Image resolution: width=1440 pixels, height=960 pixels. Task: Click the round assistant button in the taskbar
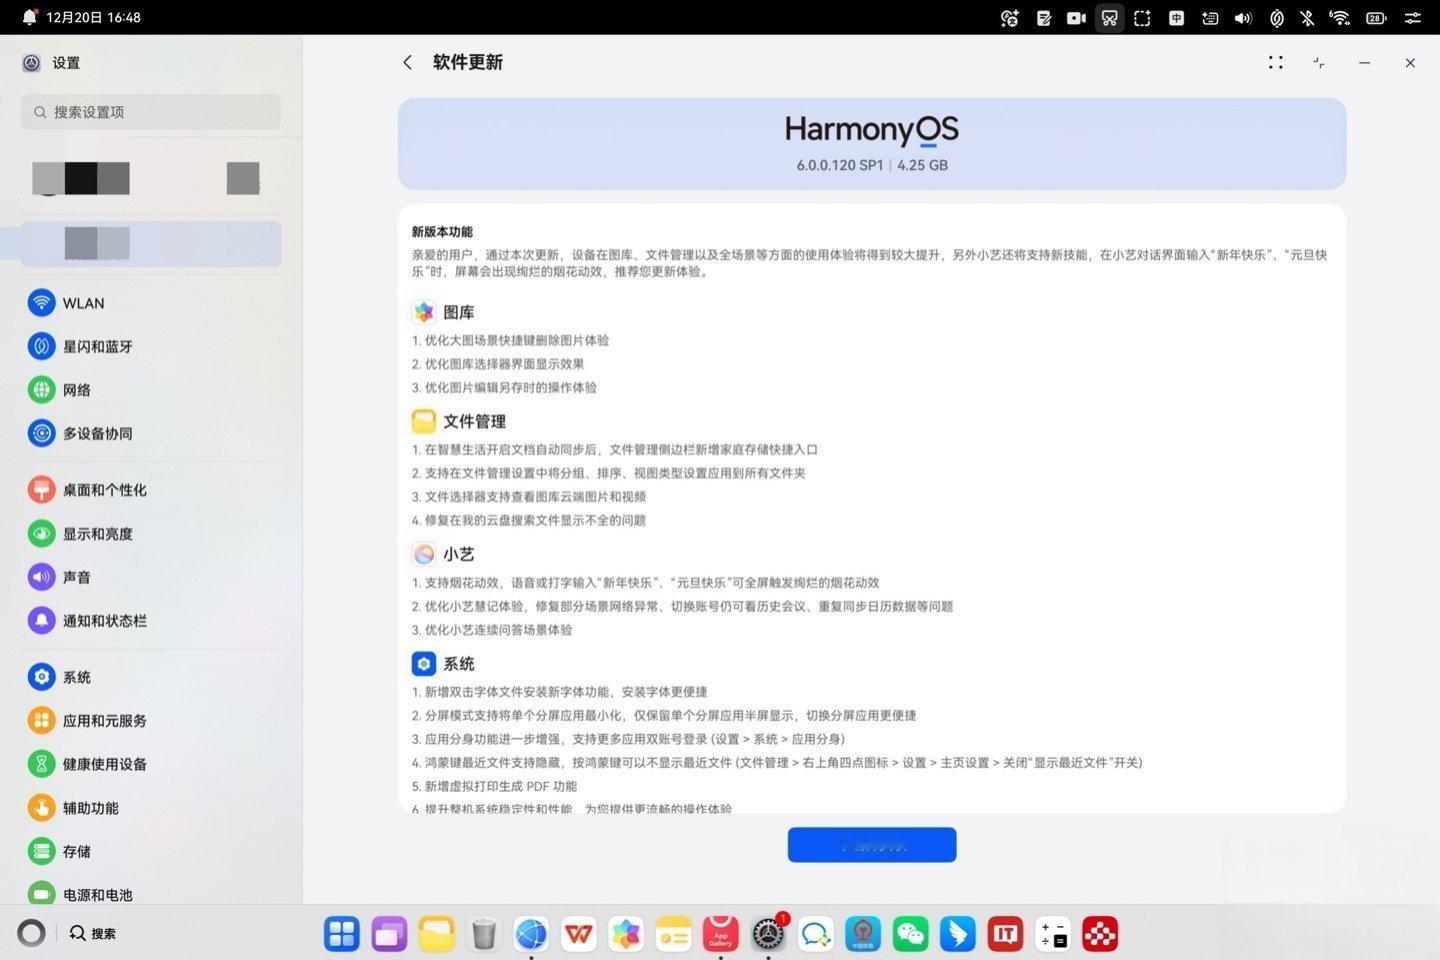coord(32,933)
